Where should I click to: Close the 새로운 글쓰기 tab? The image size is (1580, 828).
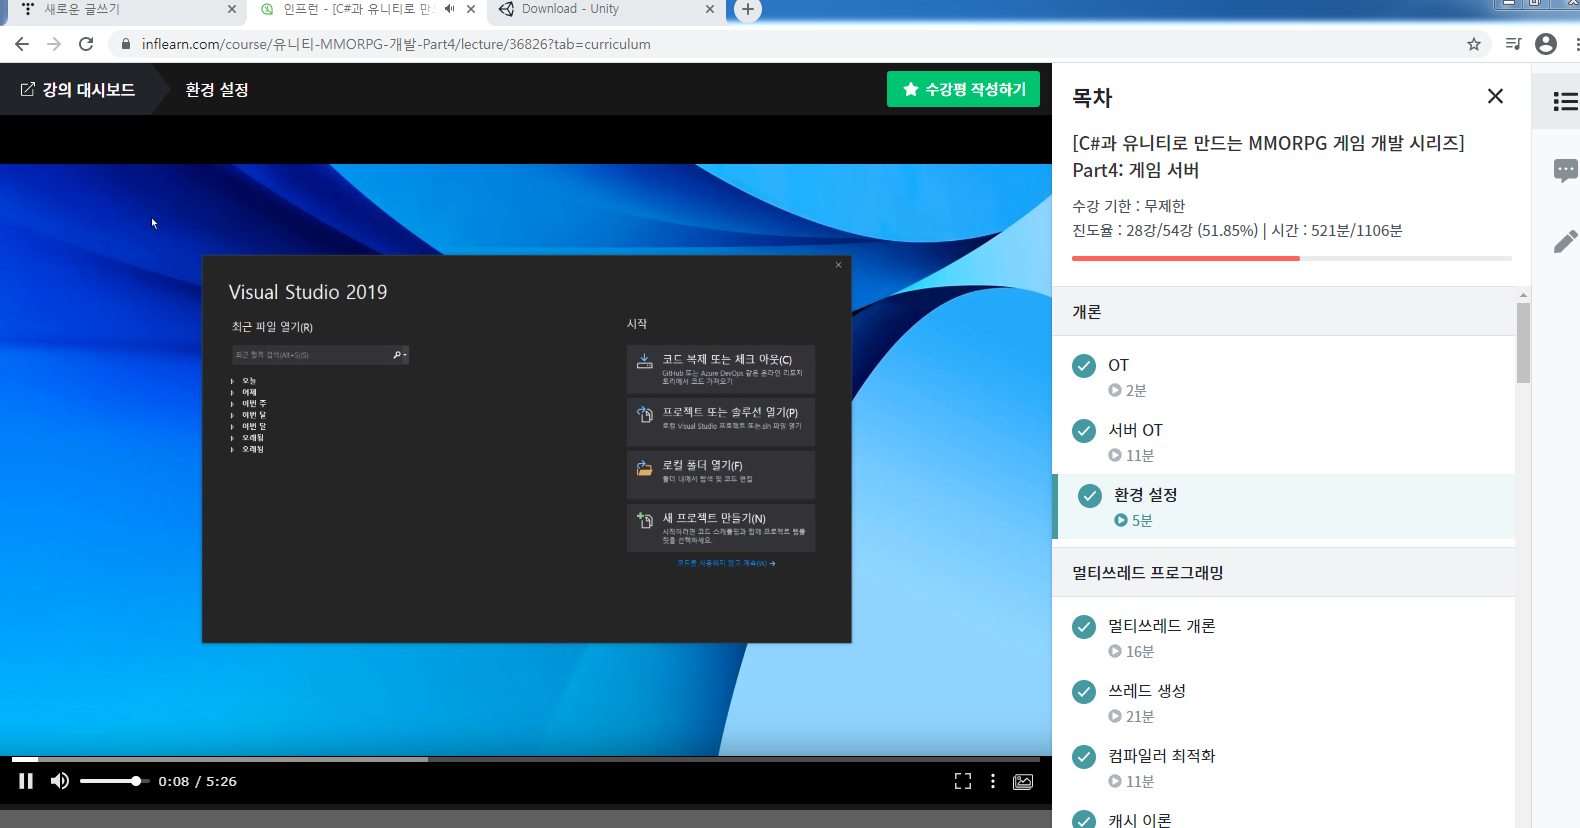tap(232, 9)
